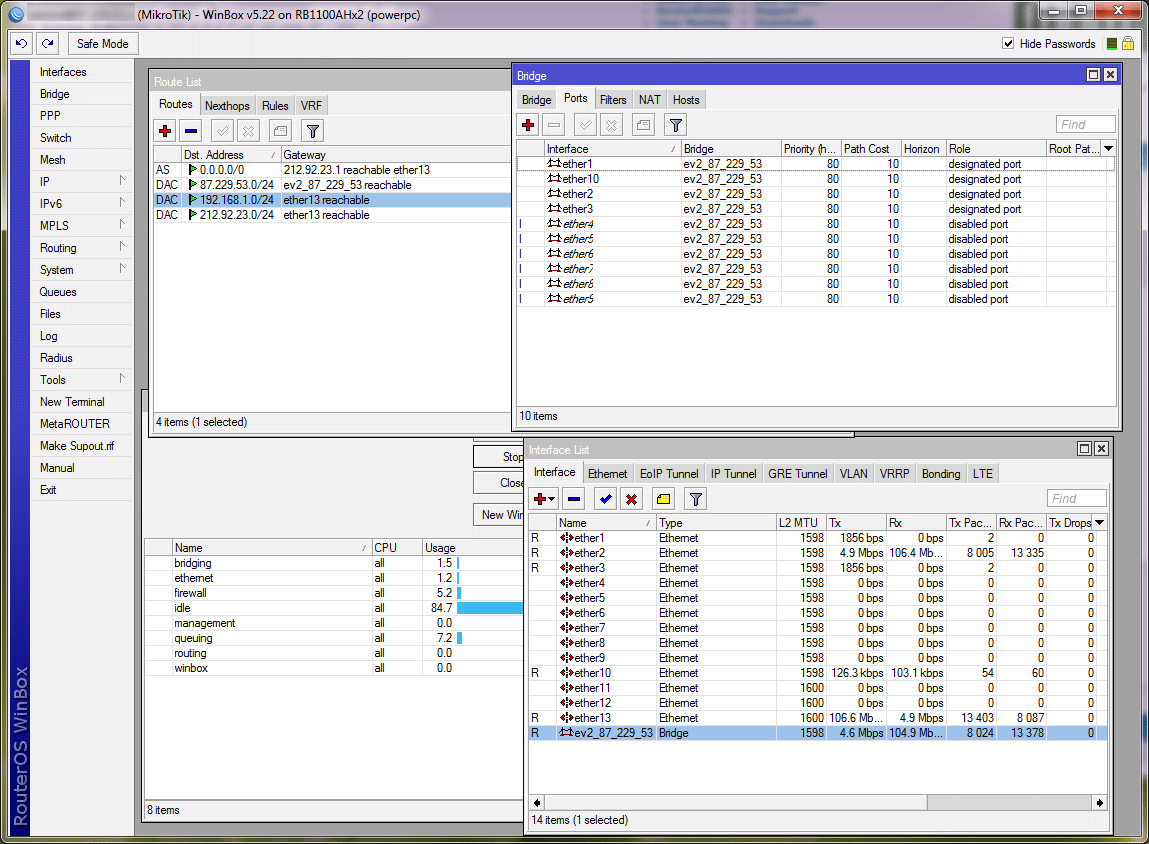Click comment icon in Bridge window toolbar
This screenshot has height=844, width=1149.
coord(643,125)
